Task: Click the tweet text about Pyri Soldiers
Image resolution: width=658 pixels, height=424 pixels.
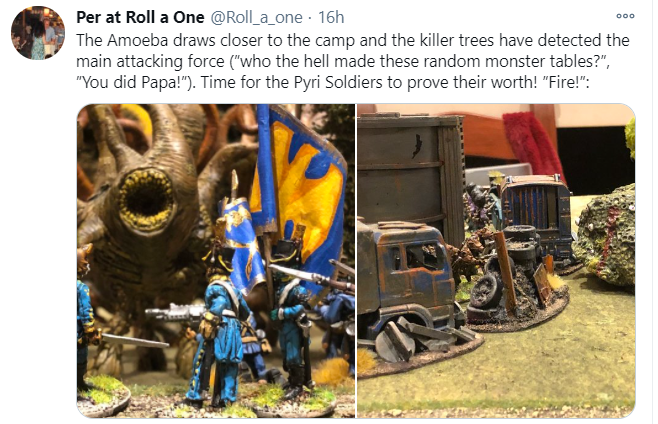Action: pyautogui.click(x=352, y=61)
